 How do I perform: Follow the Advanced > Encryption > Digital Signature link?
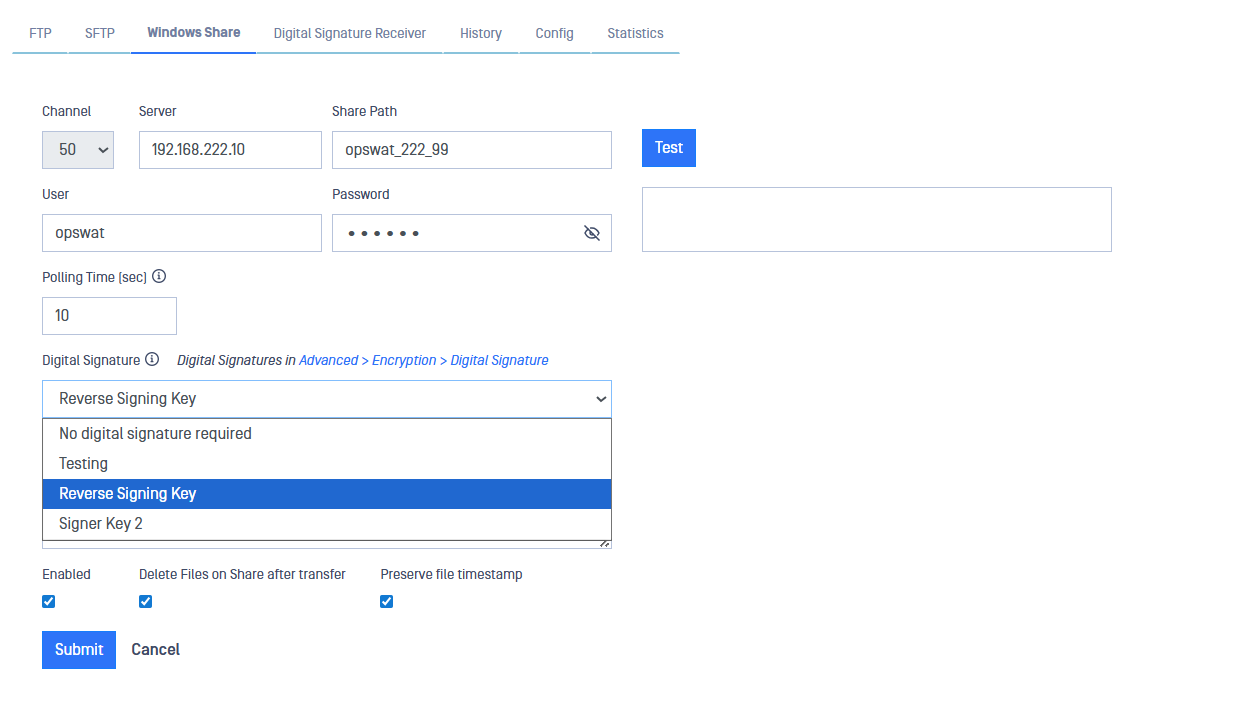[423, 360]
